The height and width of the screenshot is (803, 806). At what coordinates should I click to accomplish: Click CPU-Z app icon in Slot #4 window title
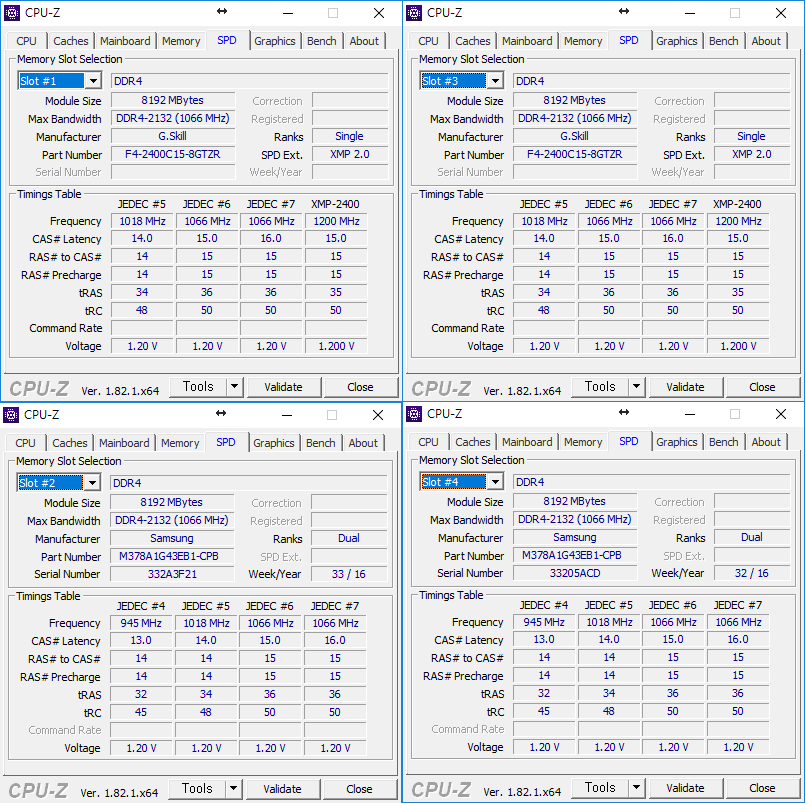coord(414,414)
